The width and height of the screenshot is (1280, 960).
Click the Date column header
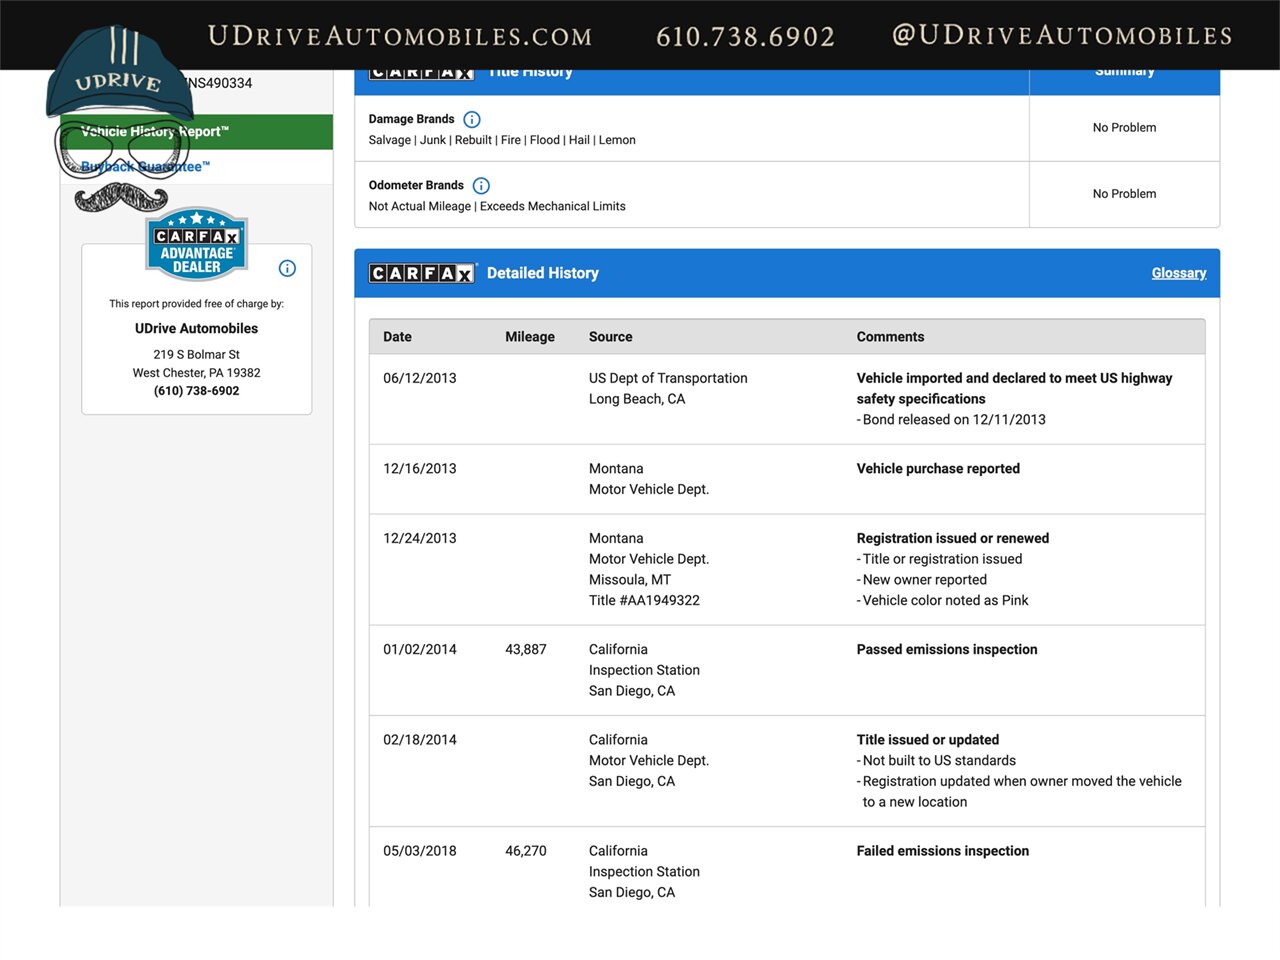tap(397, 337)
